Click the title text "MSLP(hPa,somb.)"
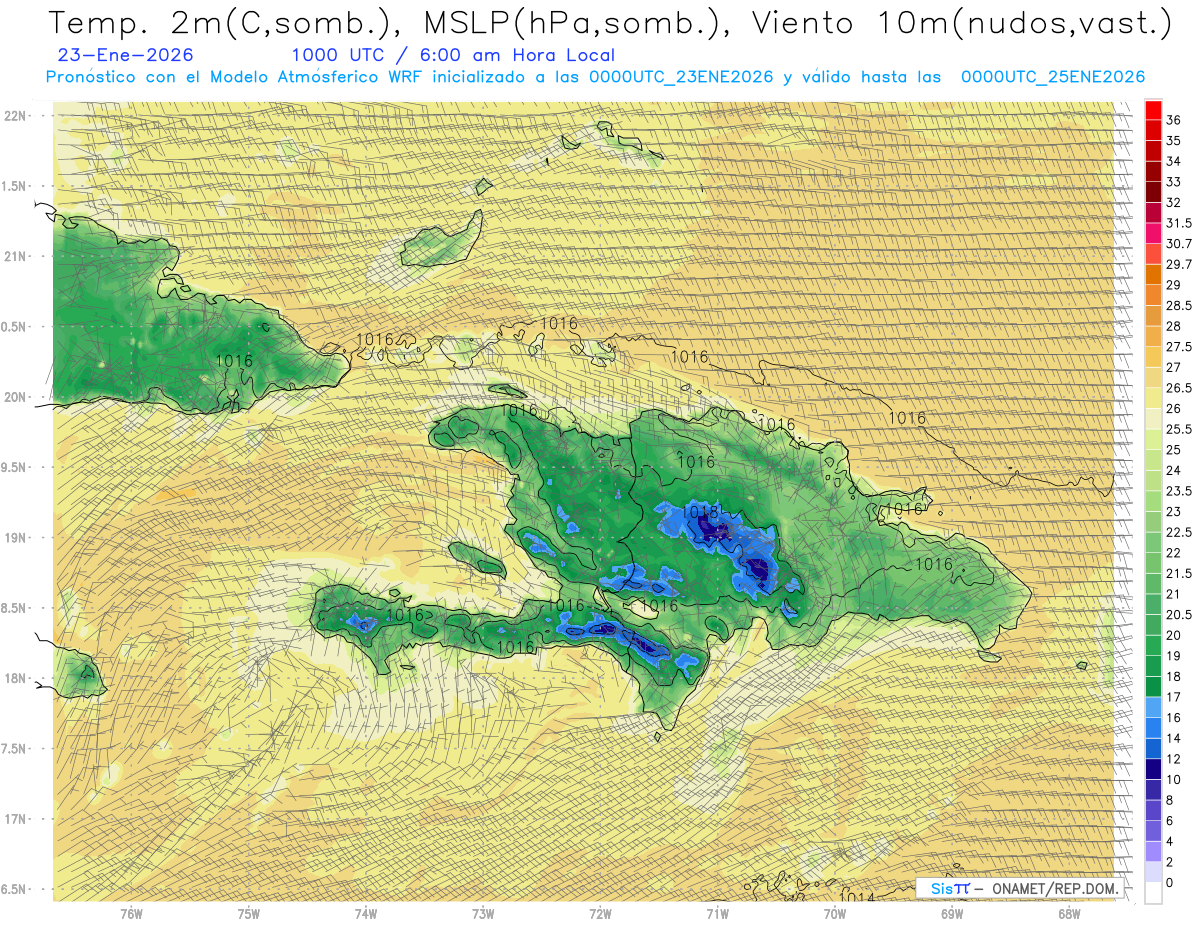 (x=573, y=24)
